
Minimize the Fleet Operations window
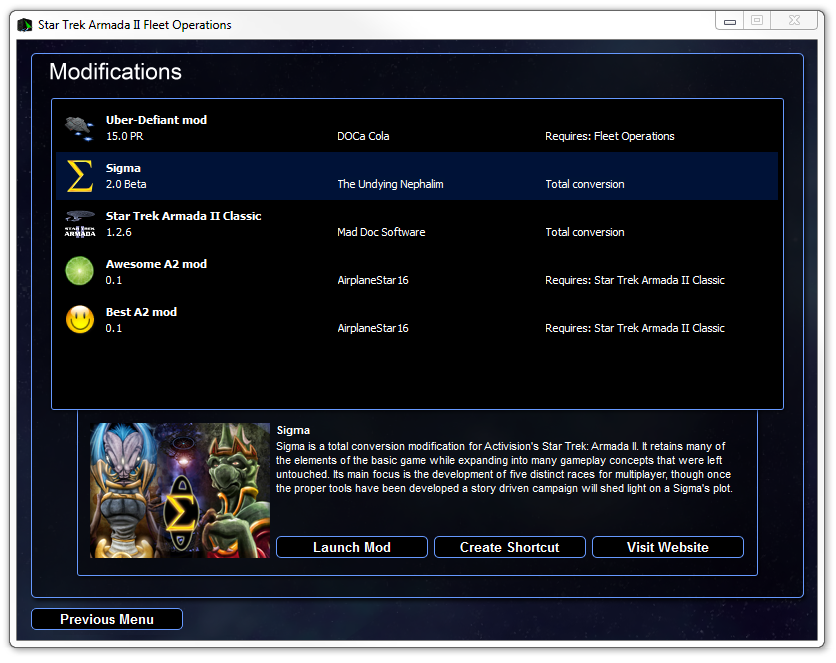730,21
